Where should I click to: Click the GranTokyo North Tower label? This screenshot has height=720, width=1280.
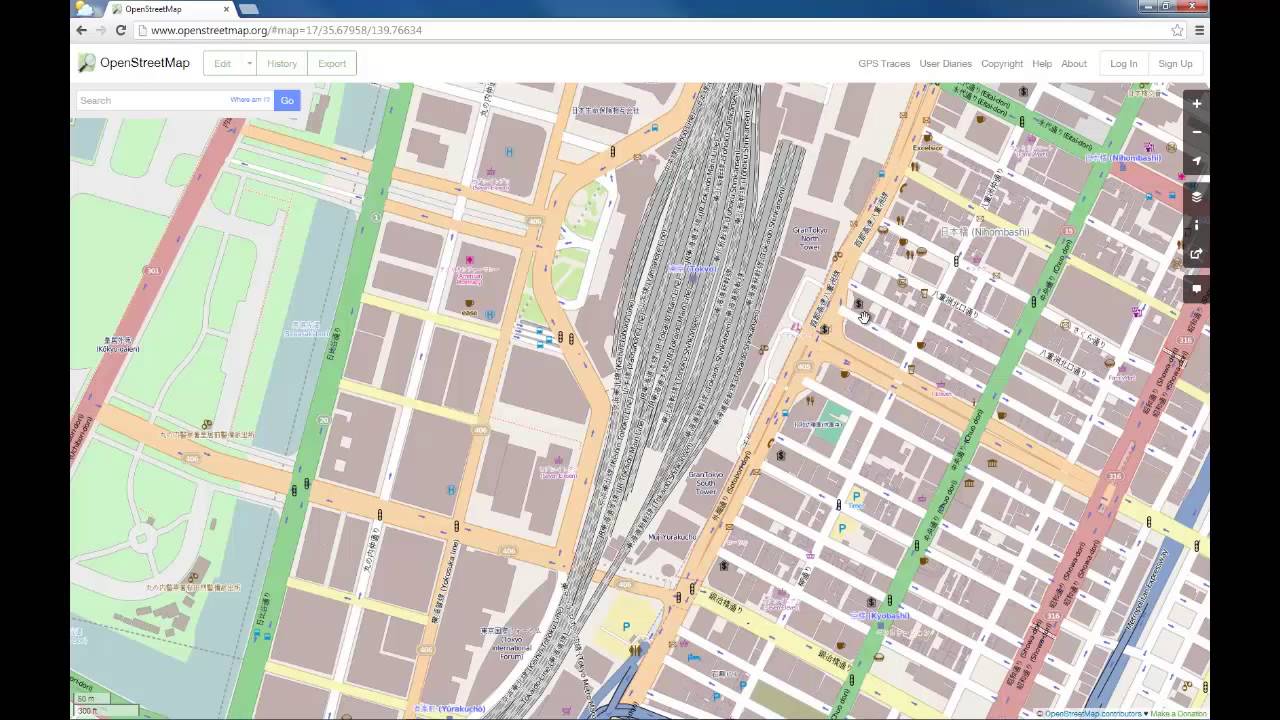811,238
